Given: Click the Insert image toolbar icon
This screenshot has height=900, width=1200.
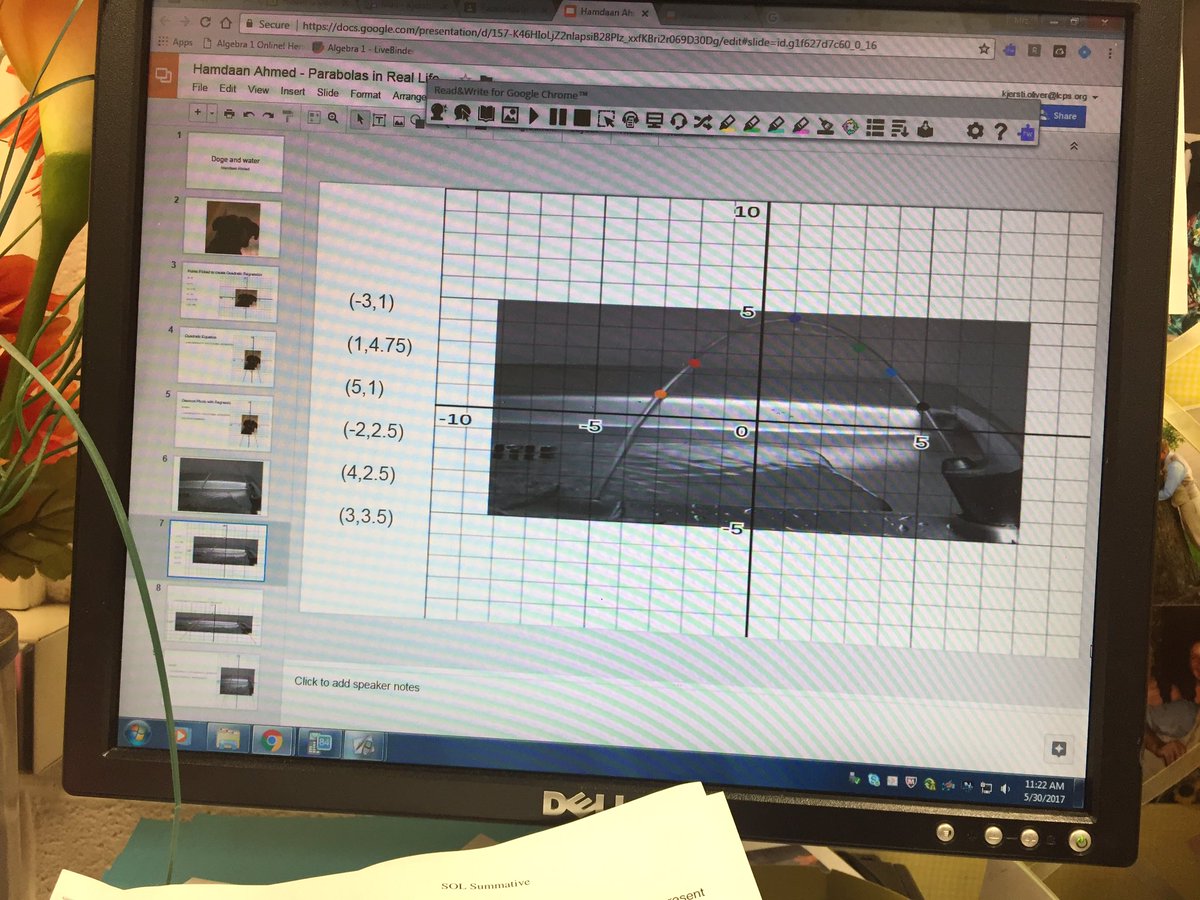Looking at the screenshot, I should [x=398, y=121].
